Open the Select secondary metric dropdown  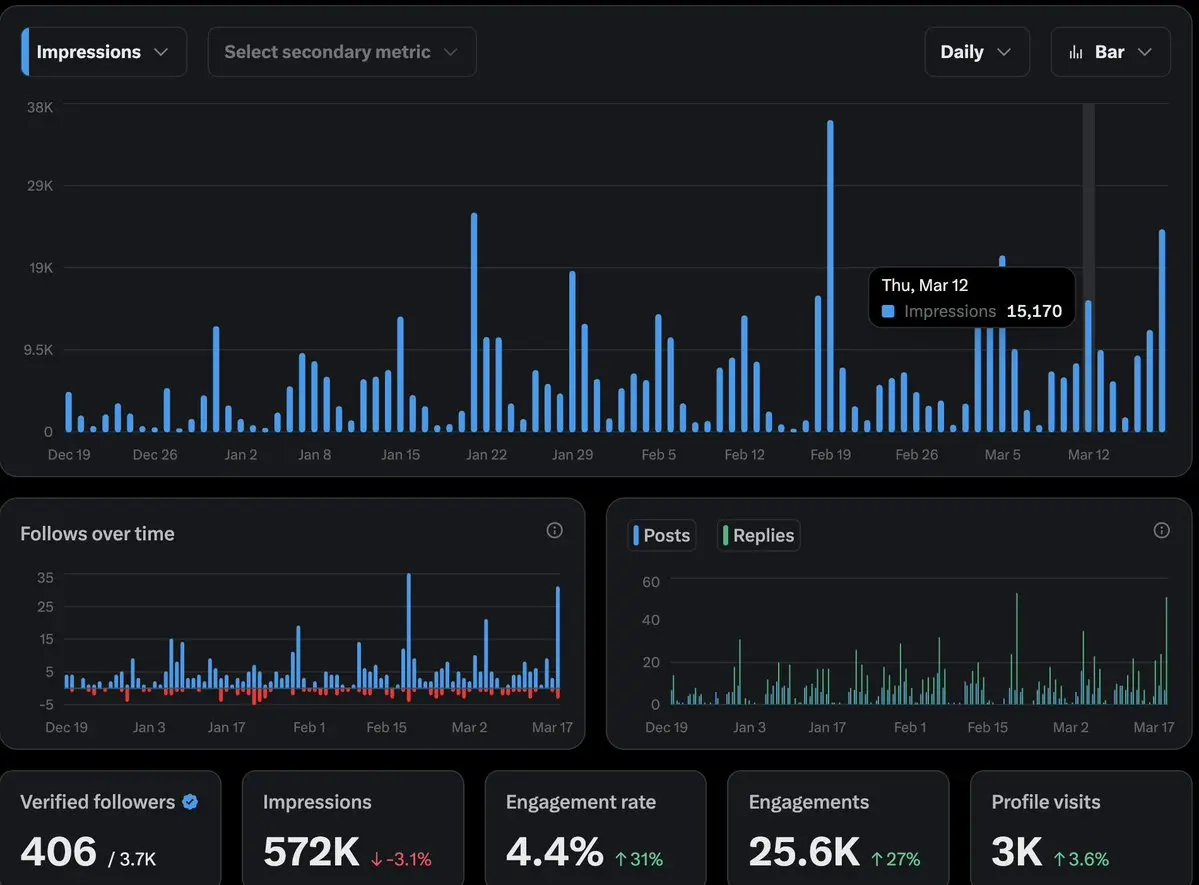341,52
